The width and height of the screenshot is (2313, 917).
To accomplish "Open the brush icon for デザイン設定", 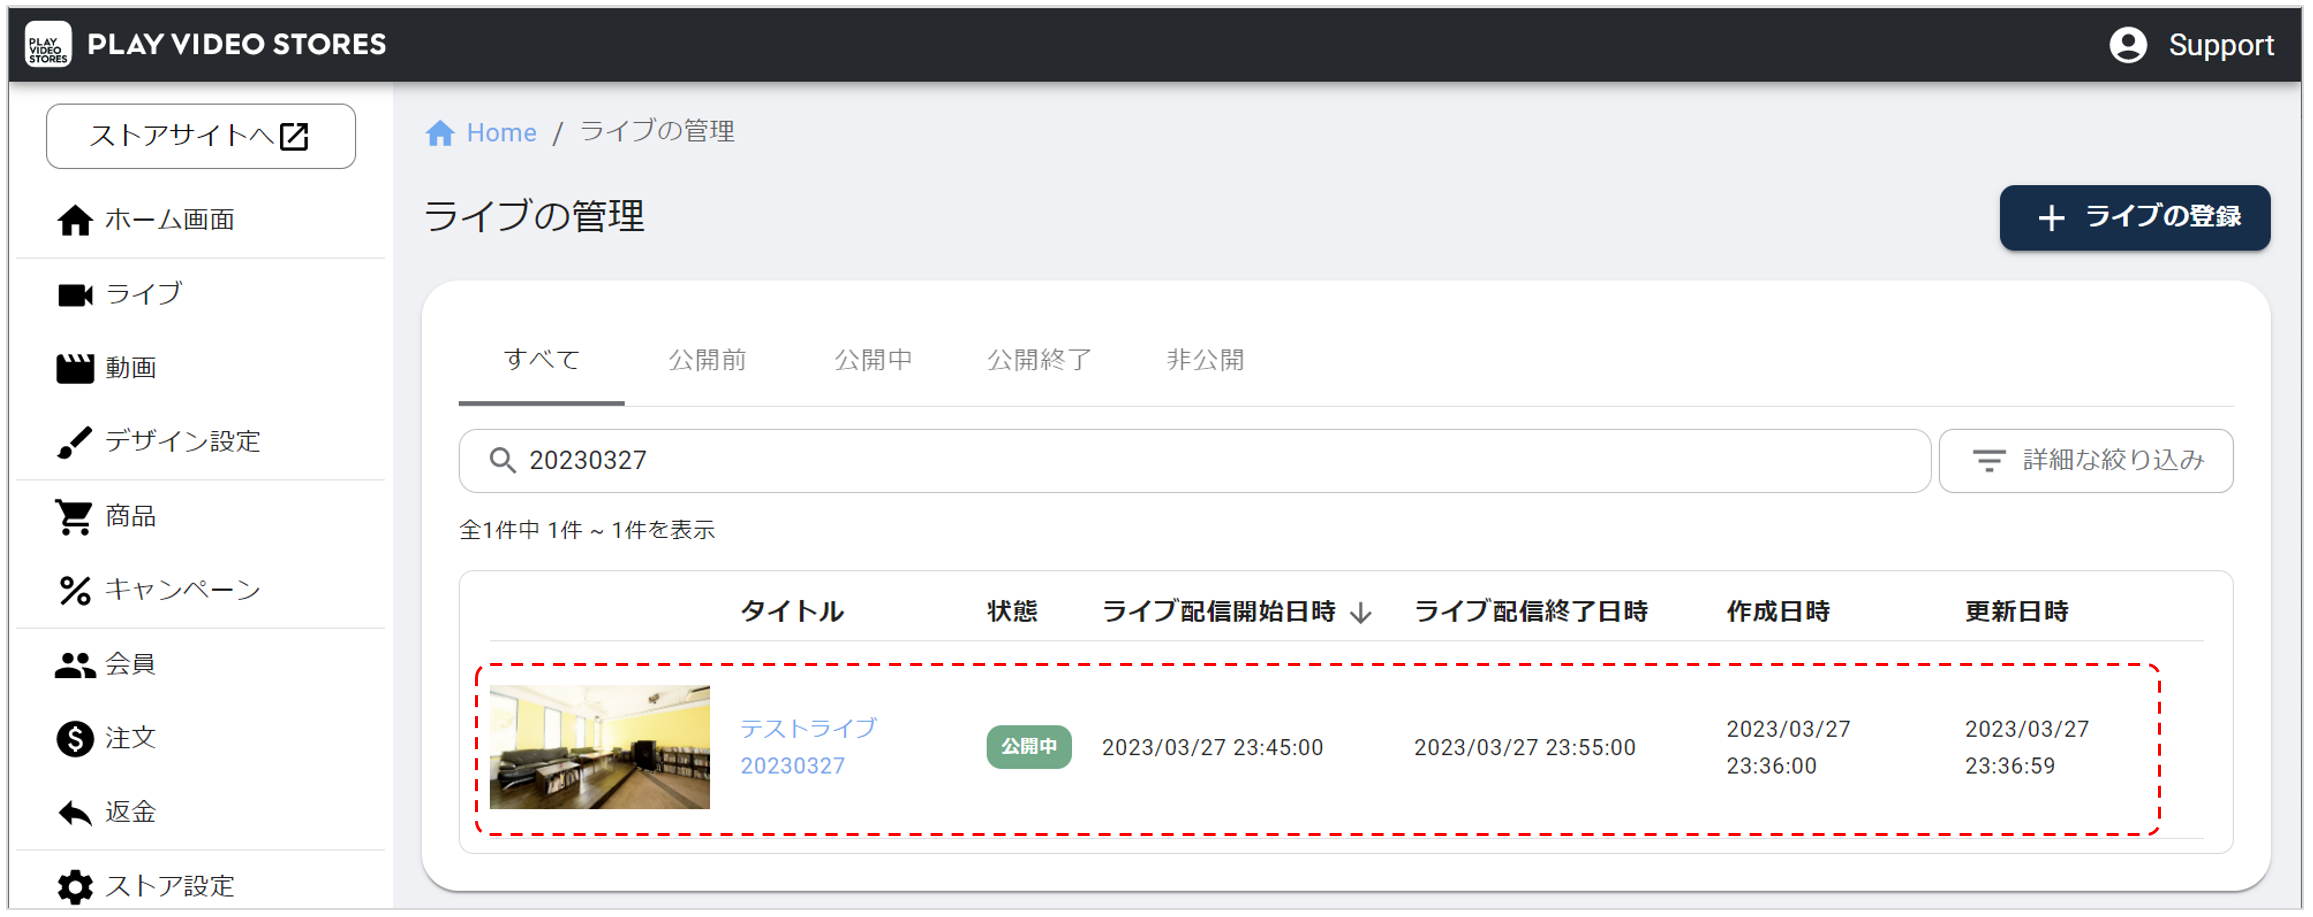I will click(75, 442).
